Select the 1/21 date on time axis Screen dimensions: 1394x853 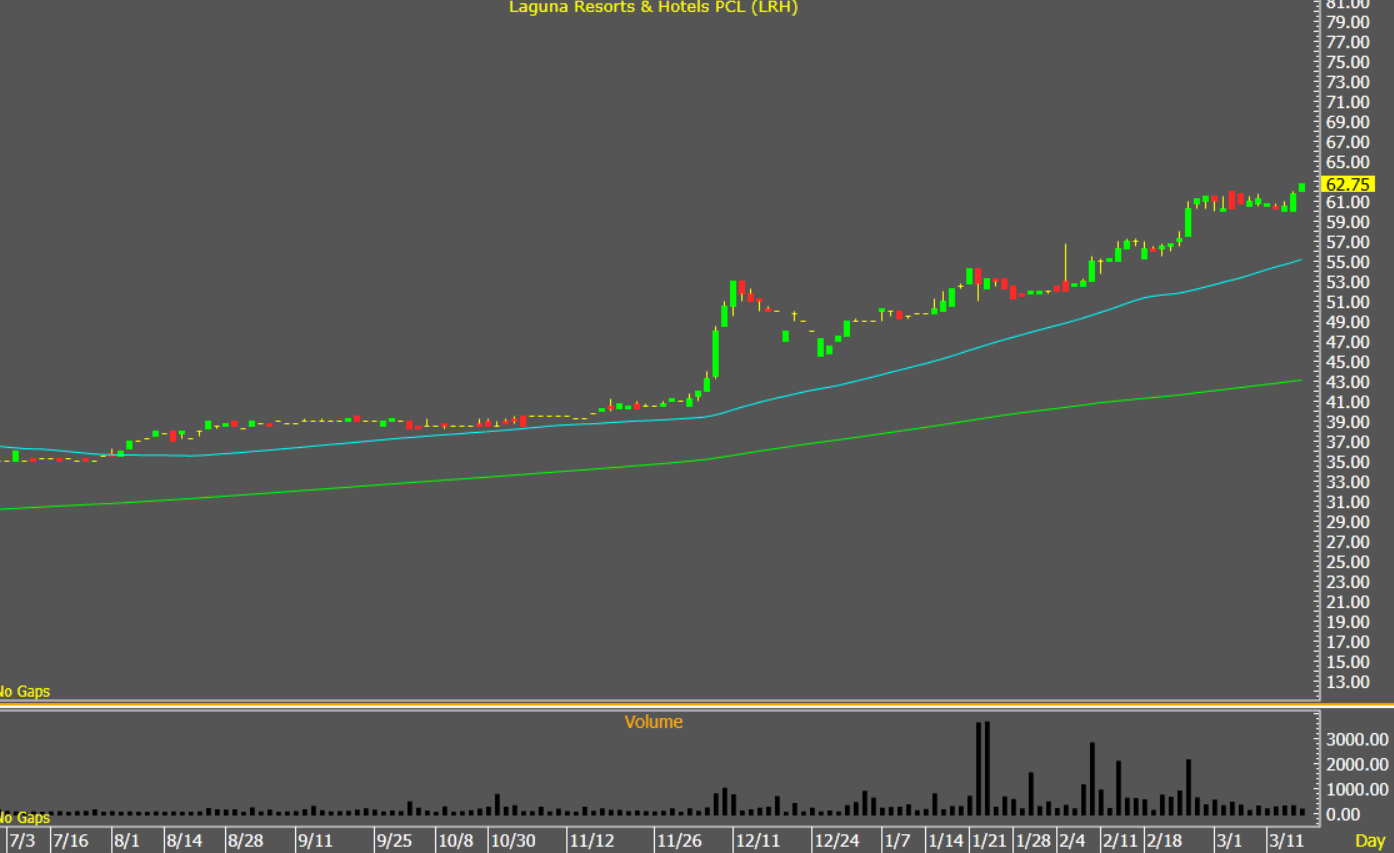(x=990, y=840)
